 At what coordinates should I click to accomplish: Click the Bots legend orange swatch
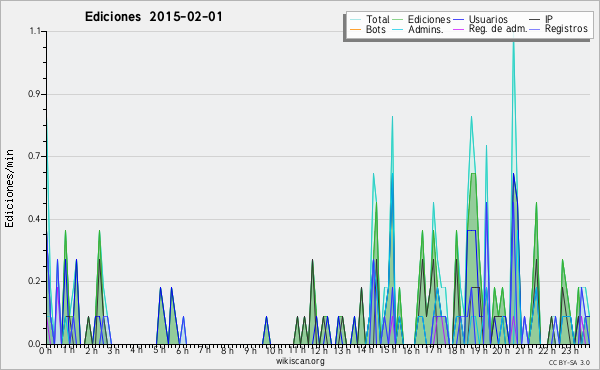coord(355,29)
